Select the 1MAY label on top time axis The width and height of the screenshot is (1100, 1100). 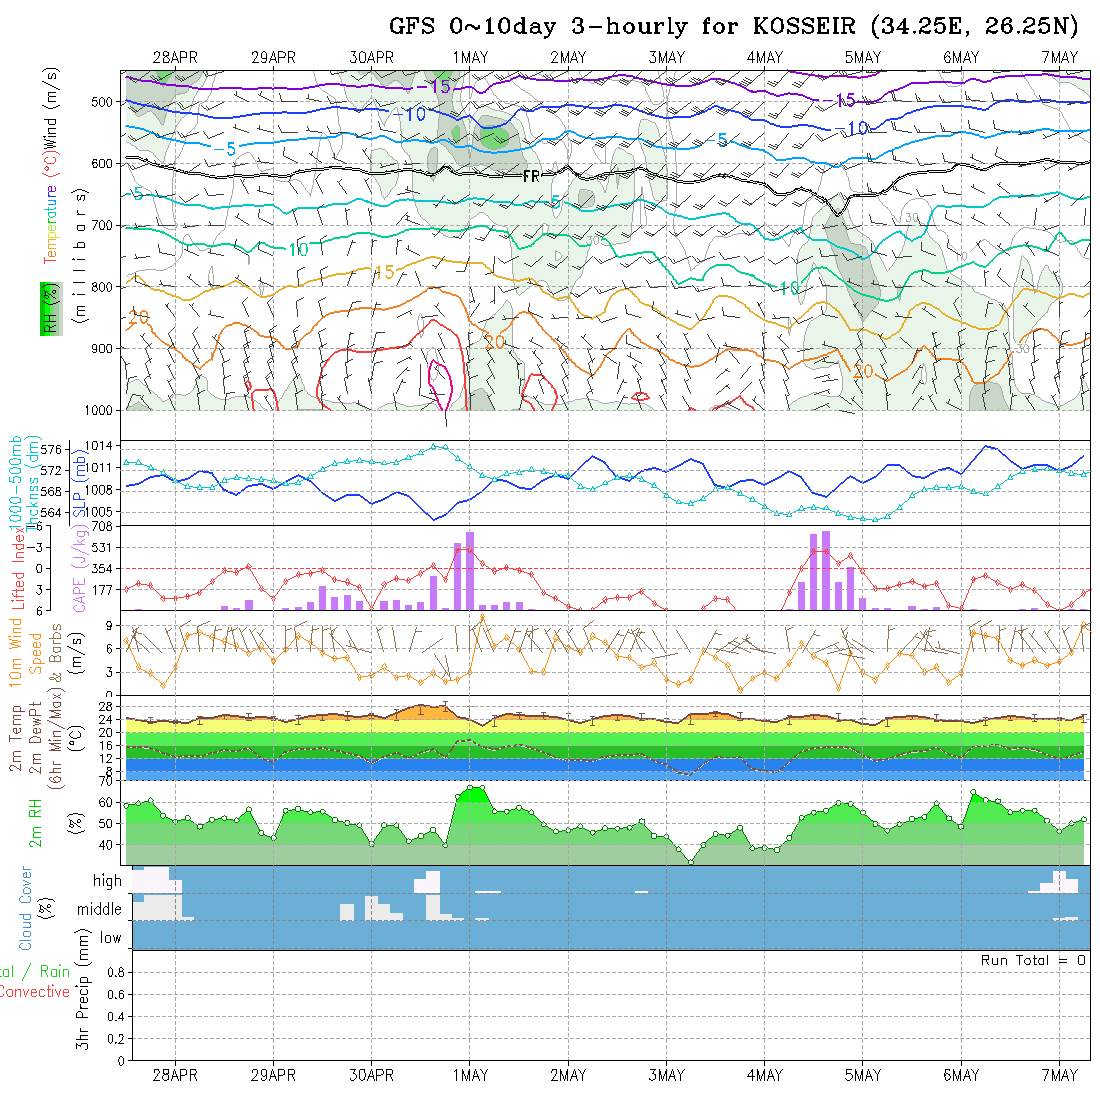coord(469,58)
